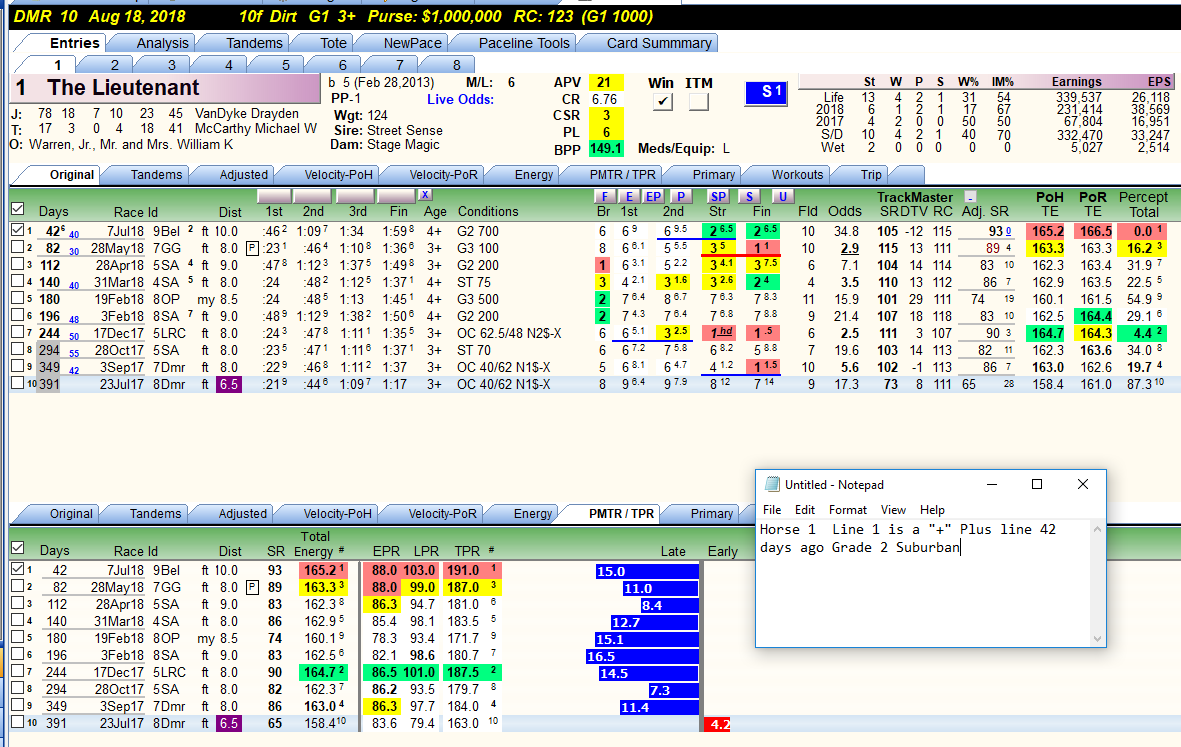Click the small X button above Age
Image resolution: width=1181 pixels, height=747 pixels.
(425, 195)
